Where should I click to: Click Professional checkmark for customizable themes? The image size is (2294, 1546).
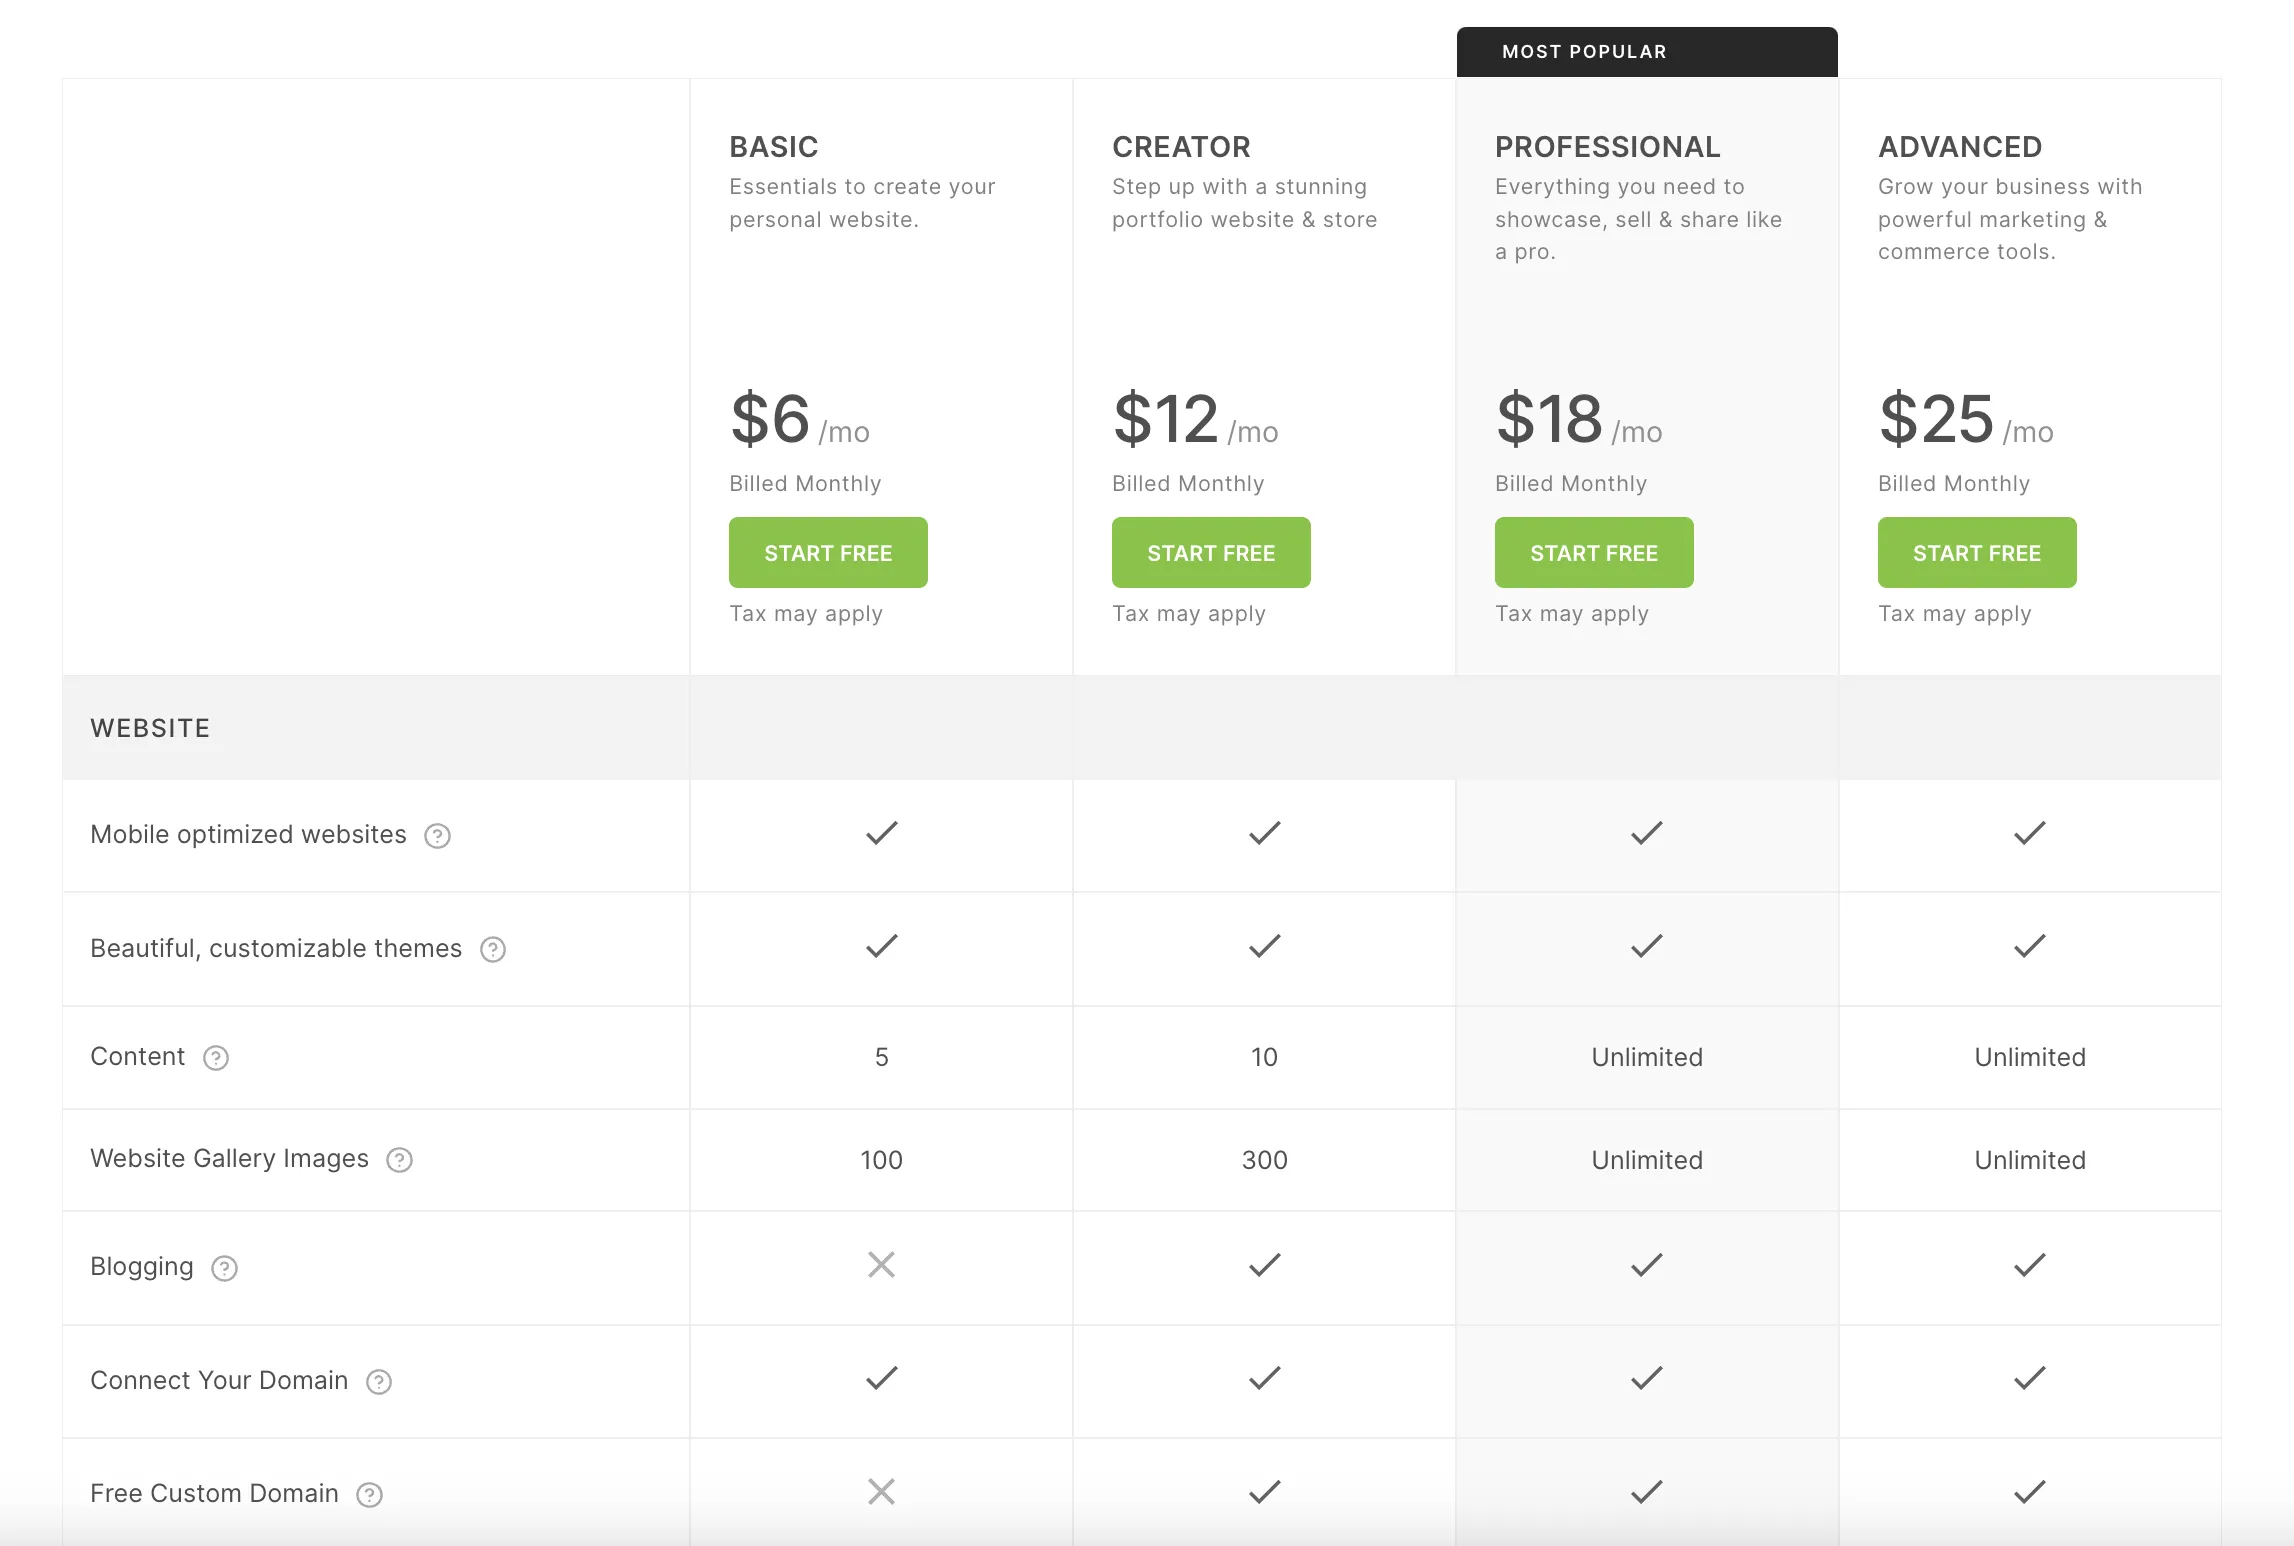click(x=1647, y=946)
